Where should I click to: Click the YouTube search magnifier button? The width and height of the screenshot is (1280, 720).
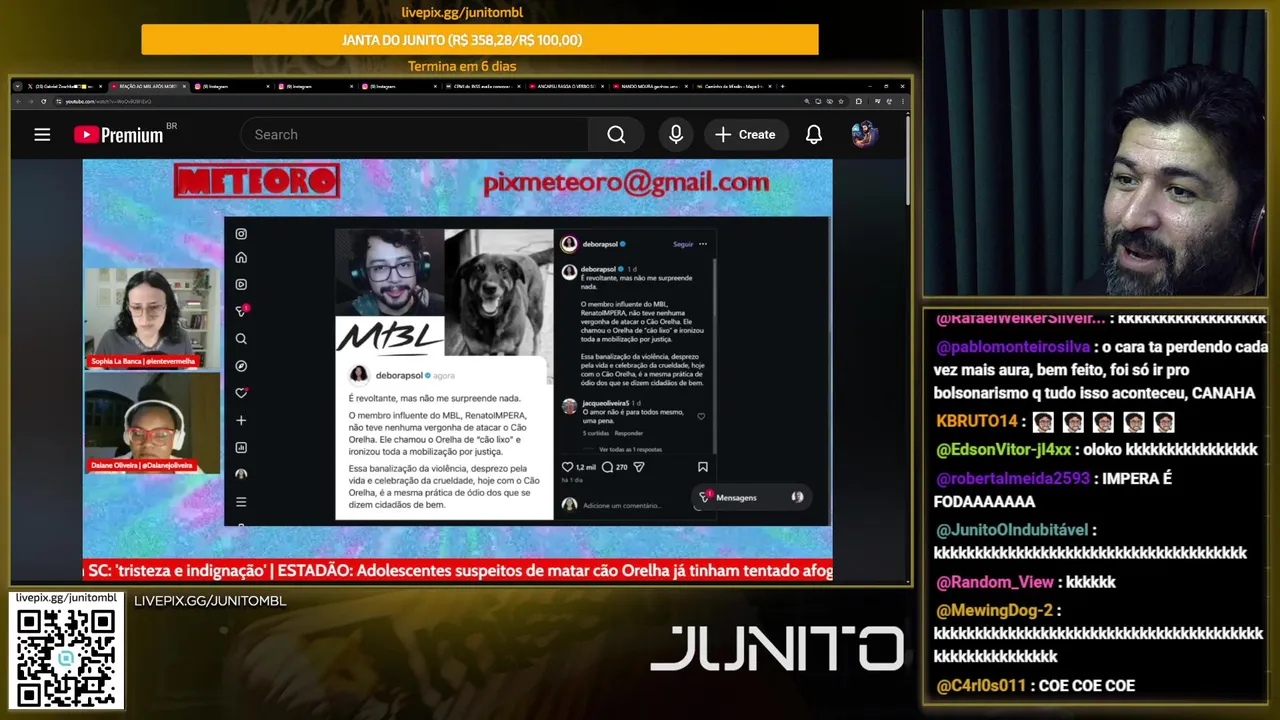(616, 134)
